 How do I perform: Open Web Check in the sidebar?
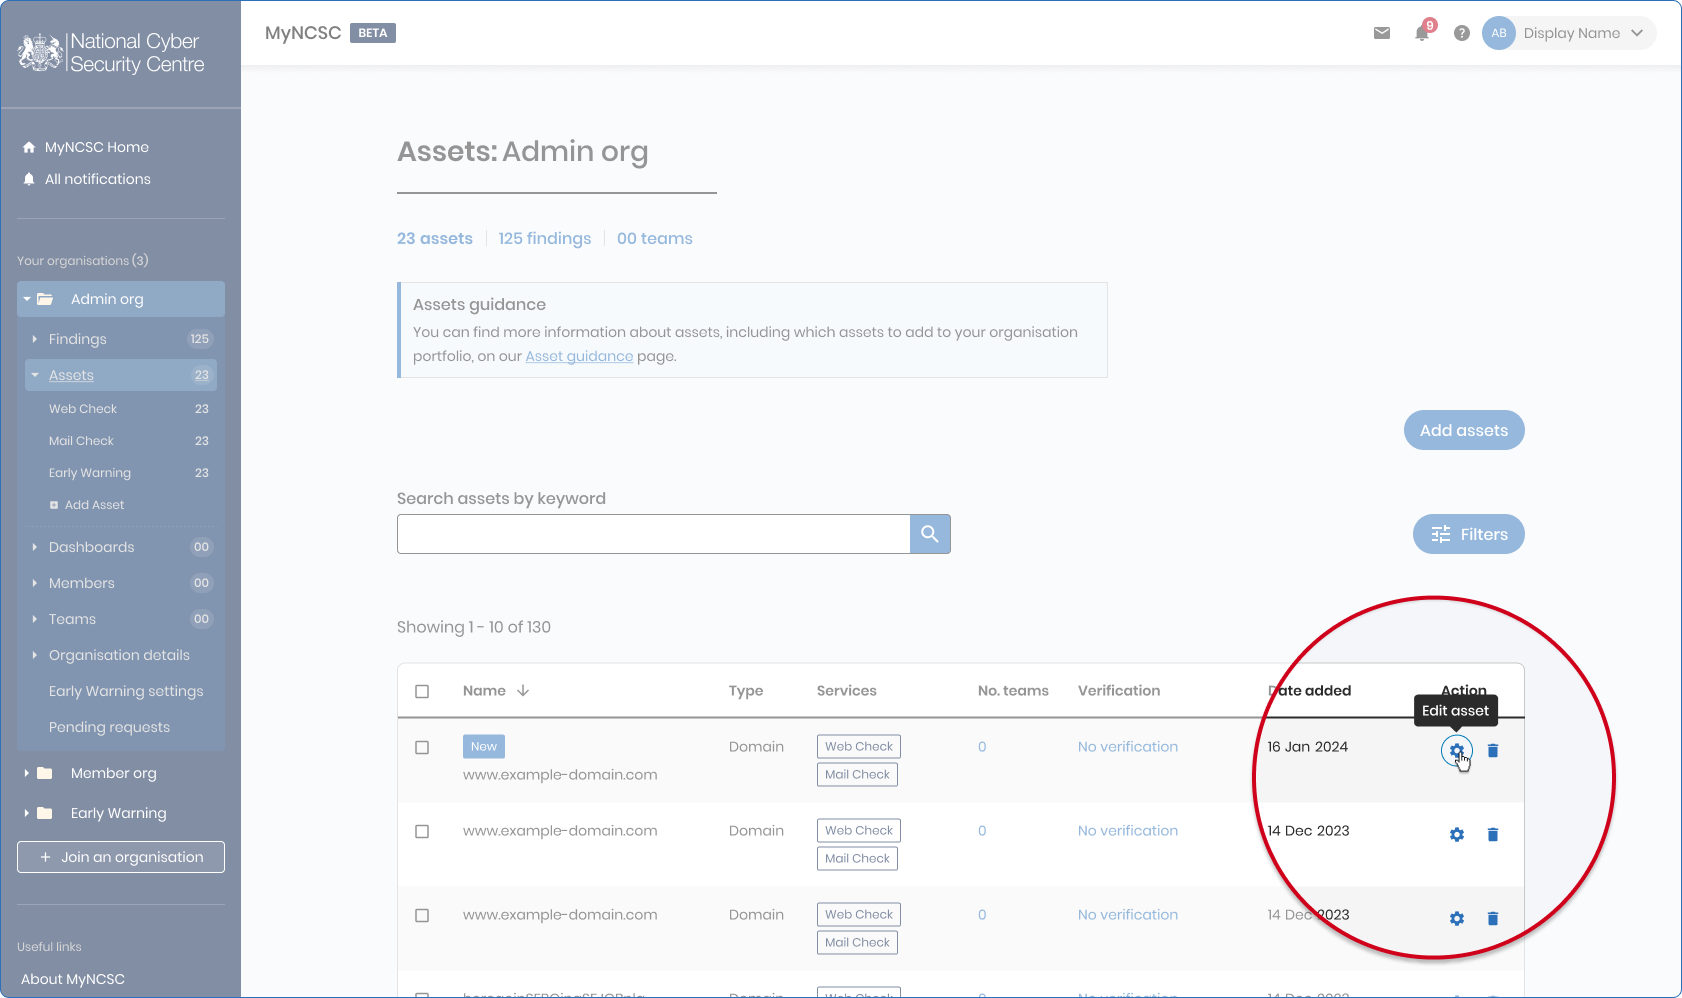pos(83,409)
